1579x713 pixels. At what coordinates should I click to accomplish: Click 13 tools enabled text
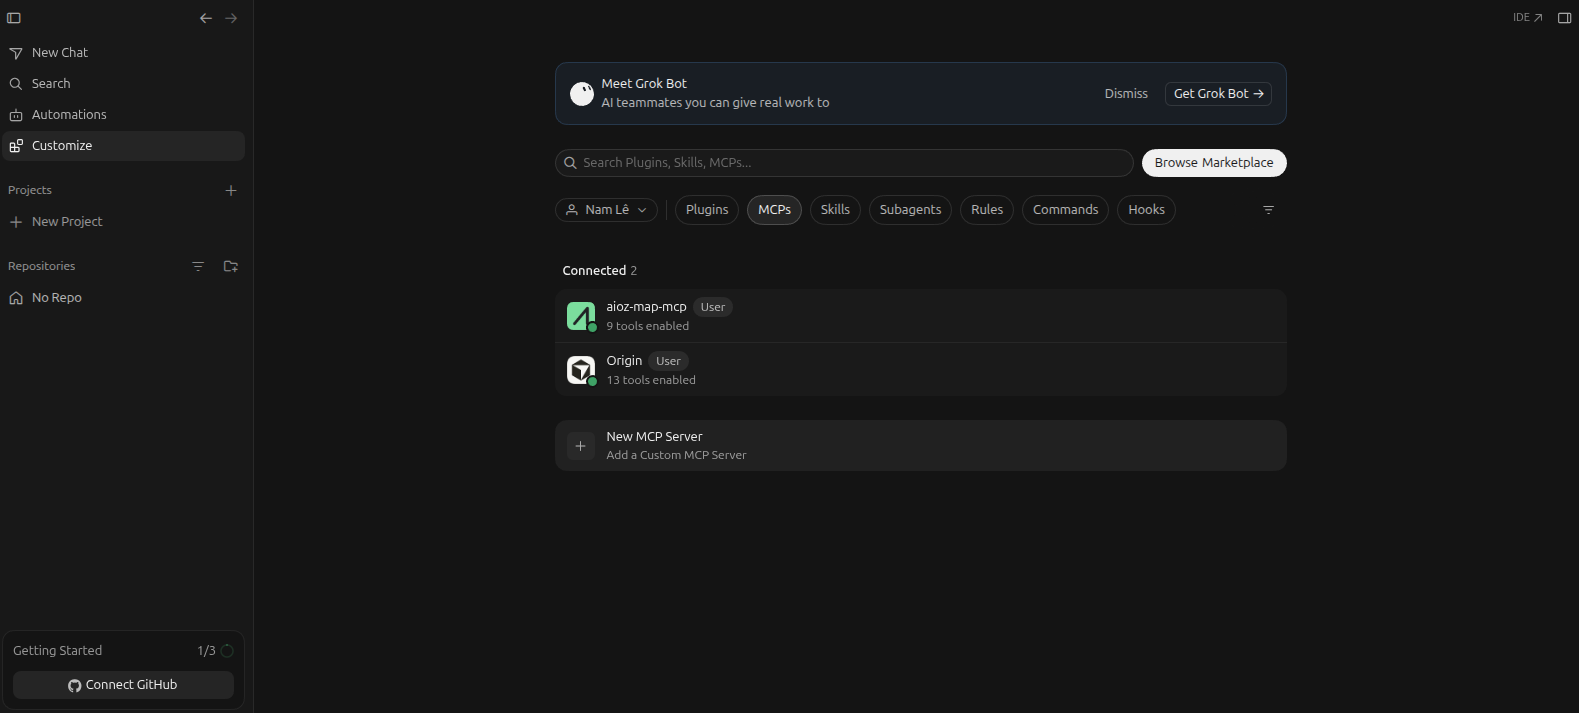[651, 380]
